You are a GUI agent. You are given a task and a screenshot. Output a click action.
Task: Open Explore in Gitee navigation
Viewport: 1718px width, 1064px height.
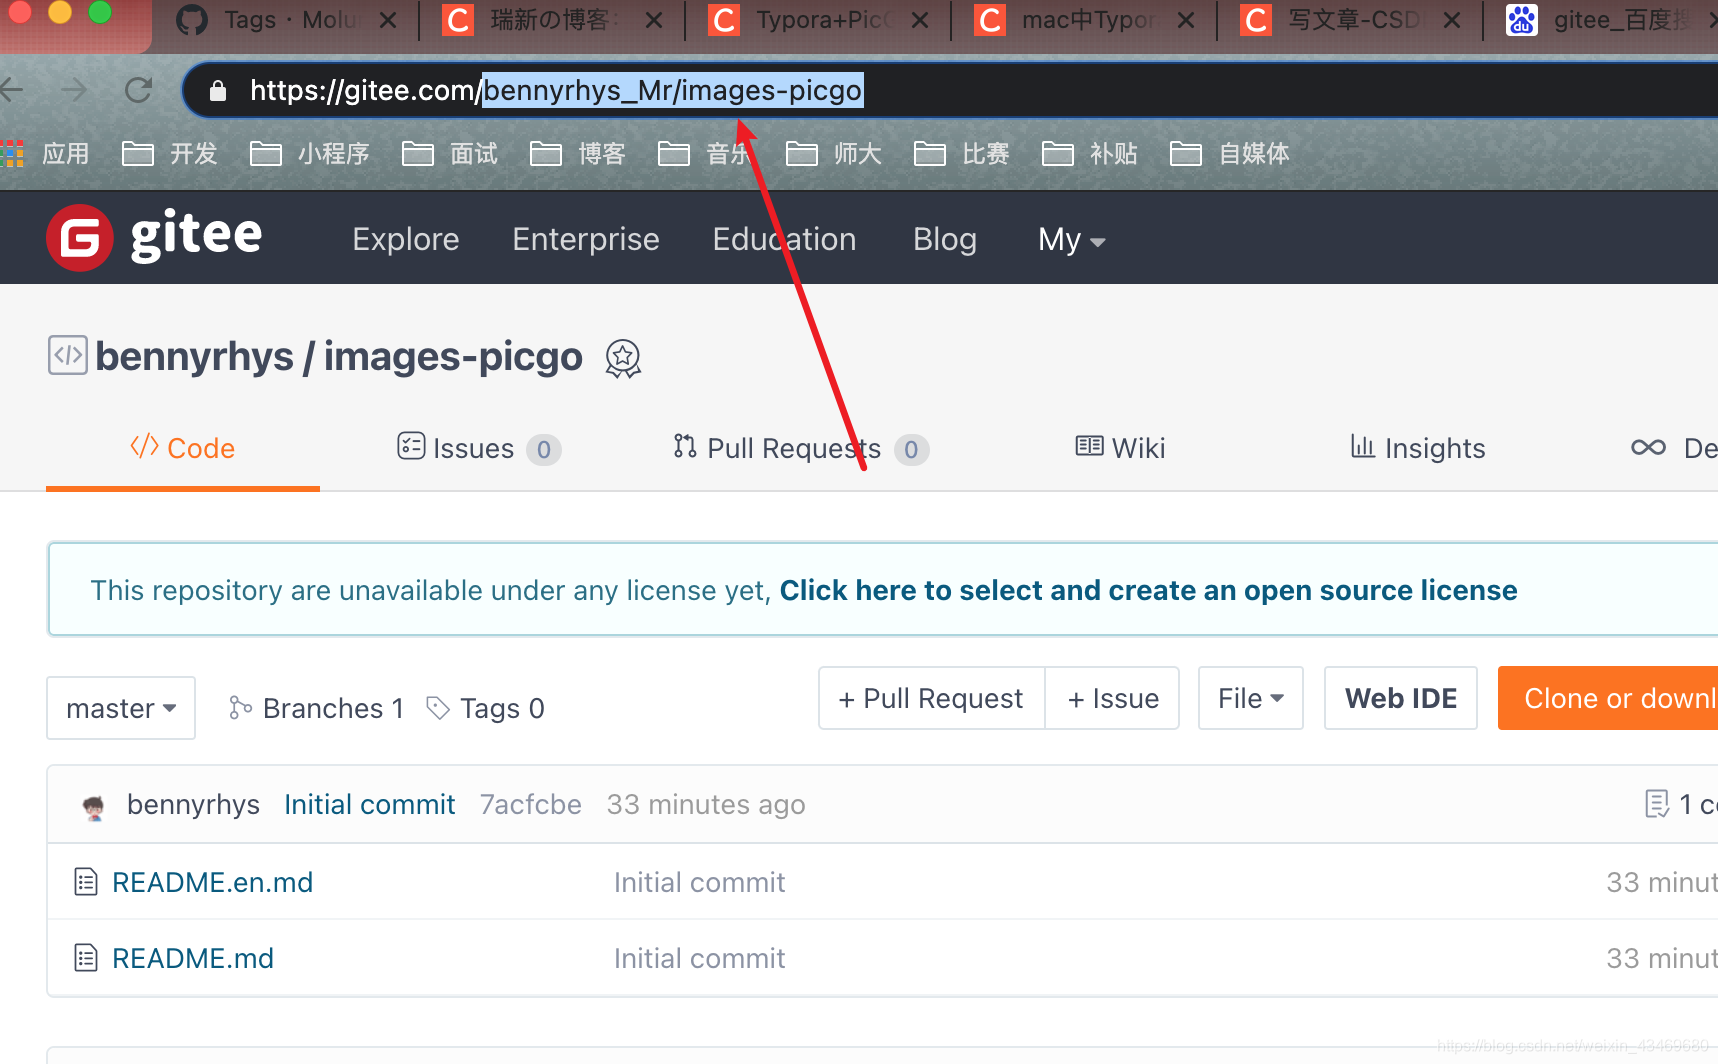(x=406, y=239)
